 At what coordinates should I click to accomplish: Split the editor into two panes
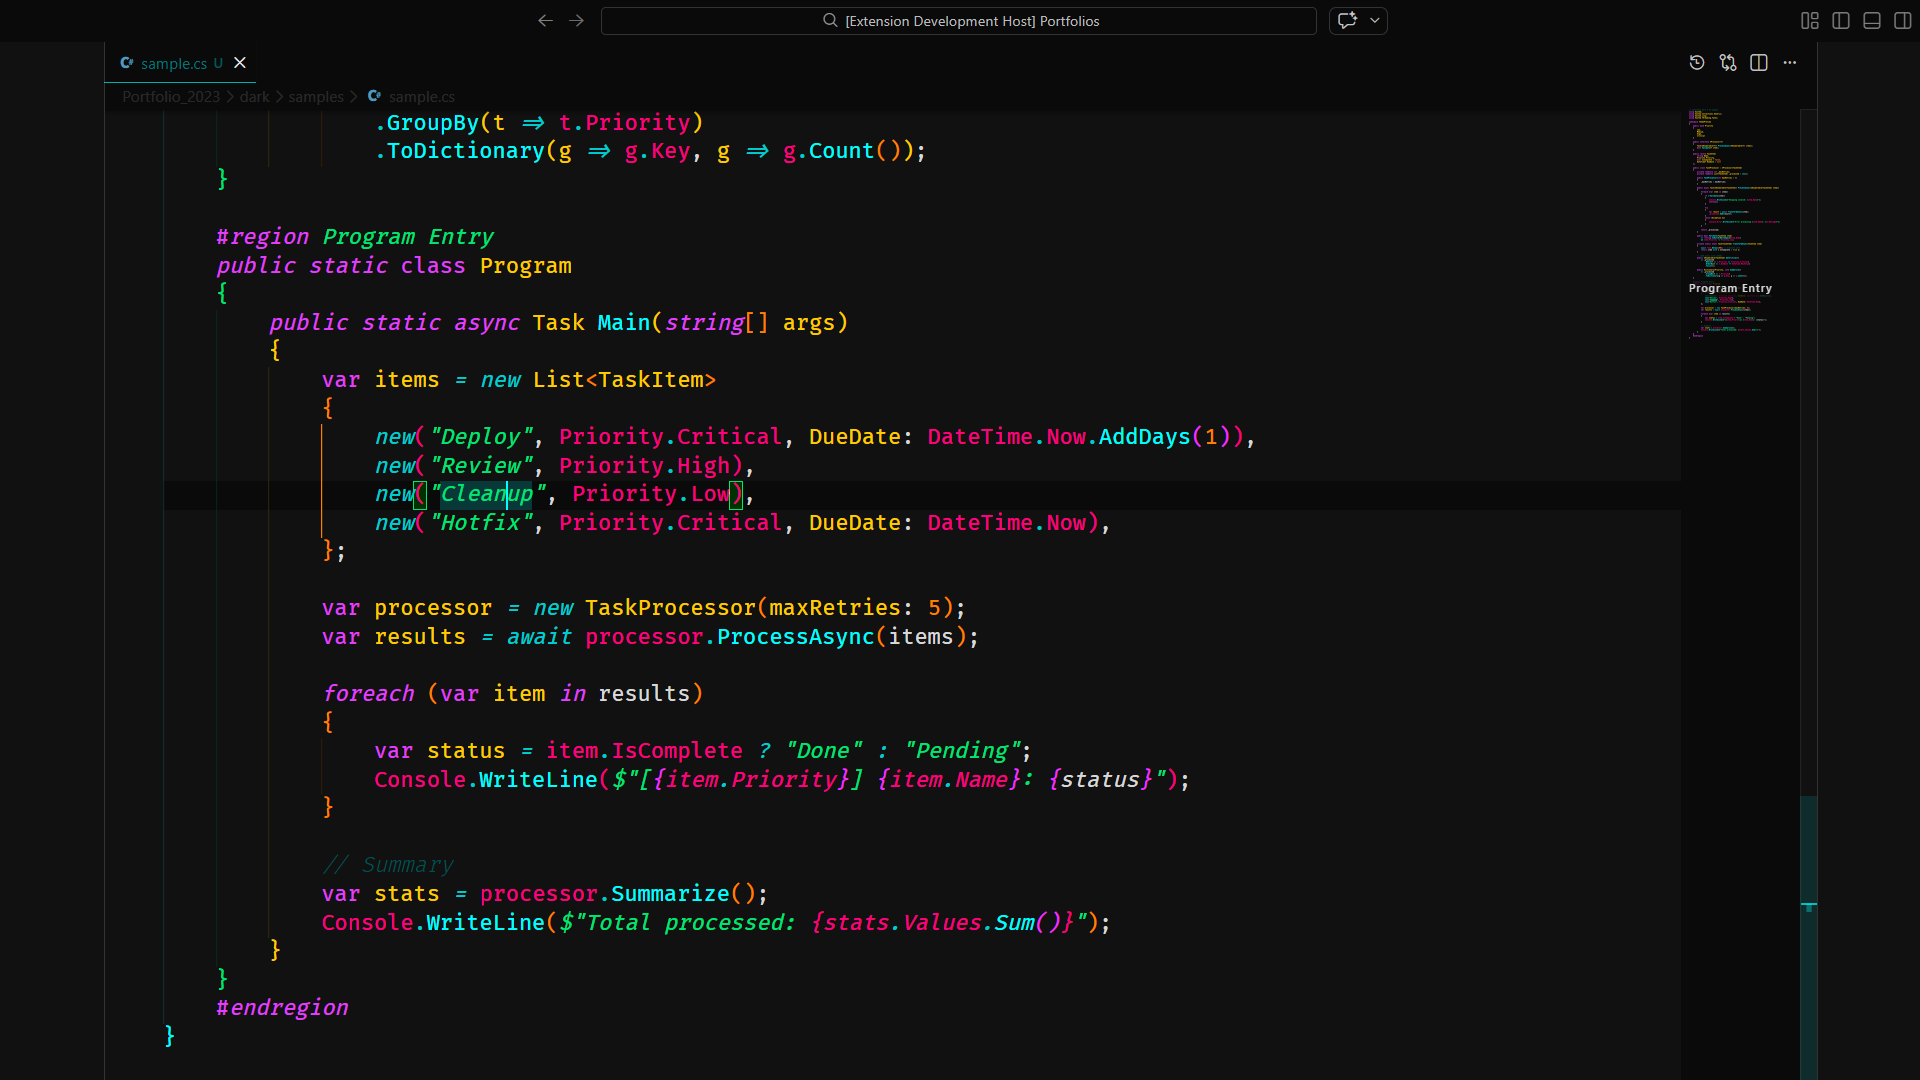click(1759, 62)
